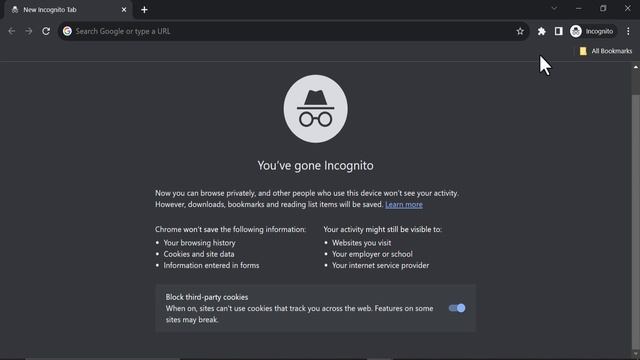Focus the Search Google or type a URL field
640x360 pixels.
(x=293, y=31)
